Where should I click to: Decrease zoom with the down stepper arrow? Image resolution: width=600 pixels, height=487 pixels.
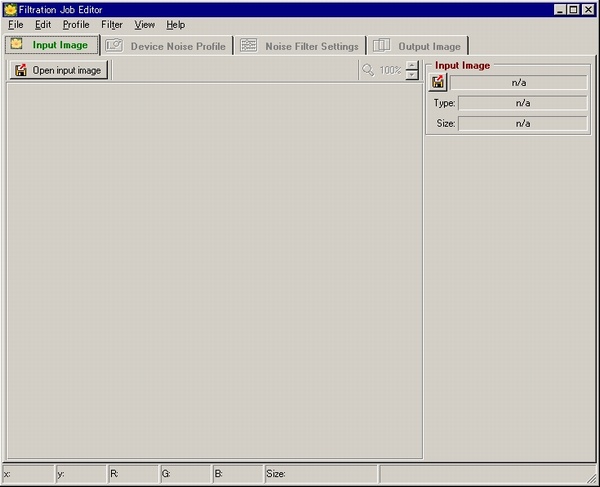tap(412, 75)
